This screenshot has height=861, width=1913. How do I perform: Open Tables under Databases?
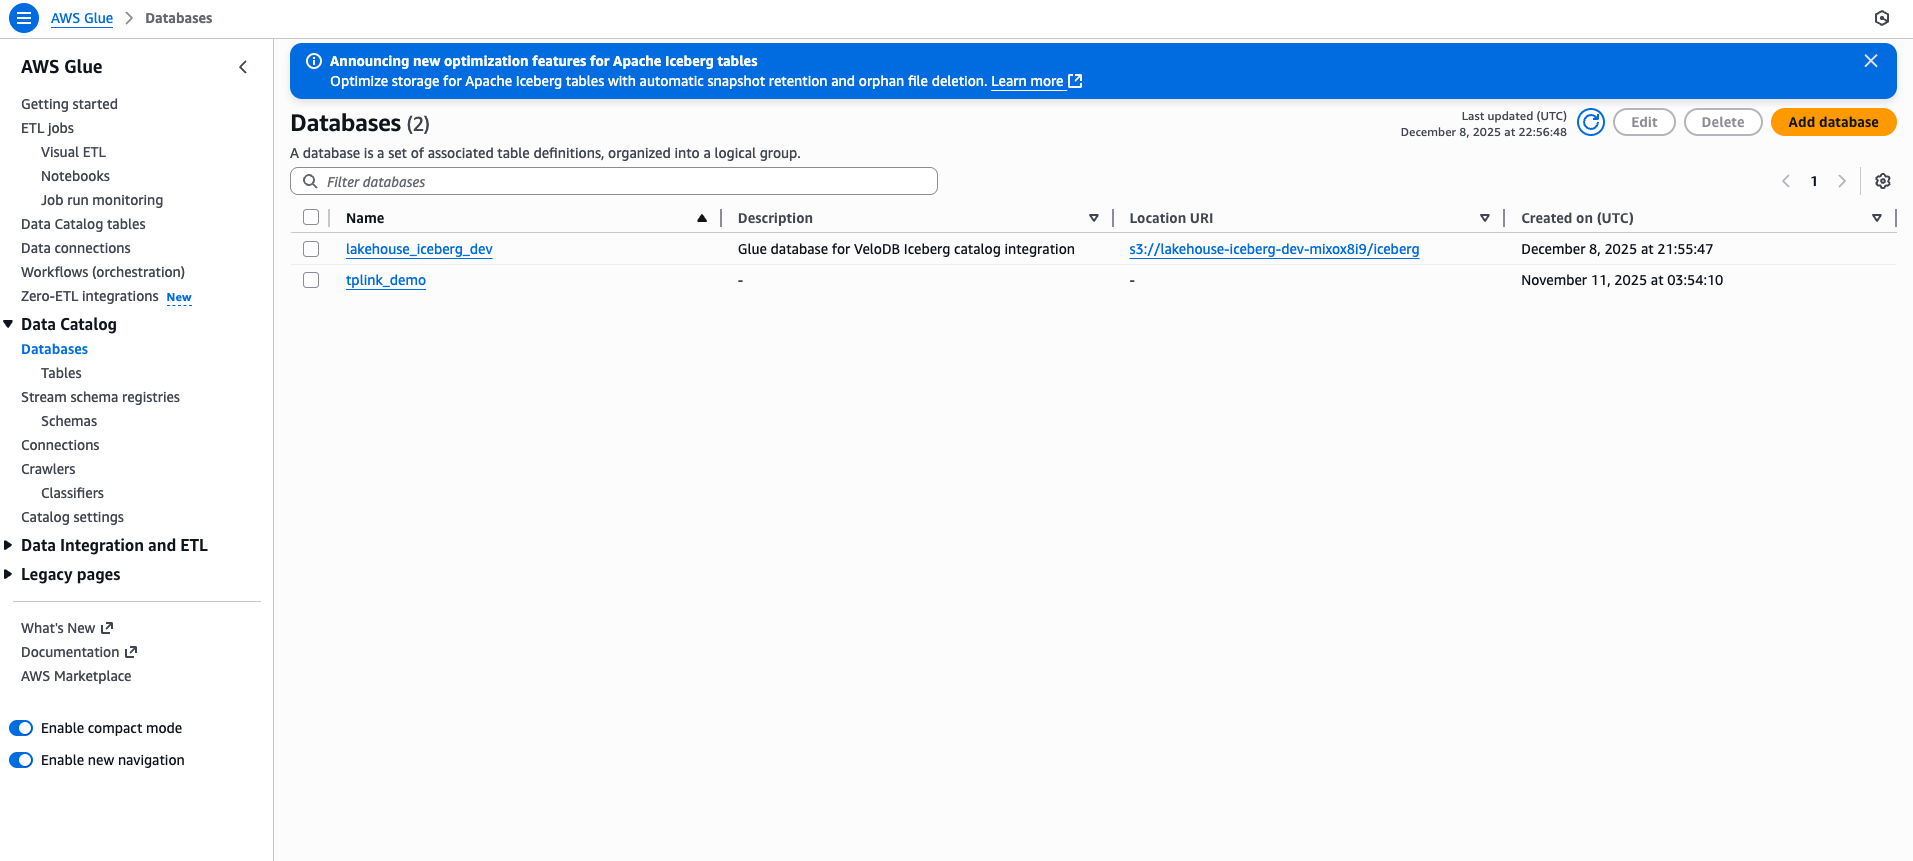61,373
